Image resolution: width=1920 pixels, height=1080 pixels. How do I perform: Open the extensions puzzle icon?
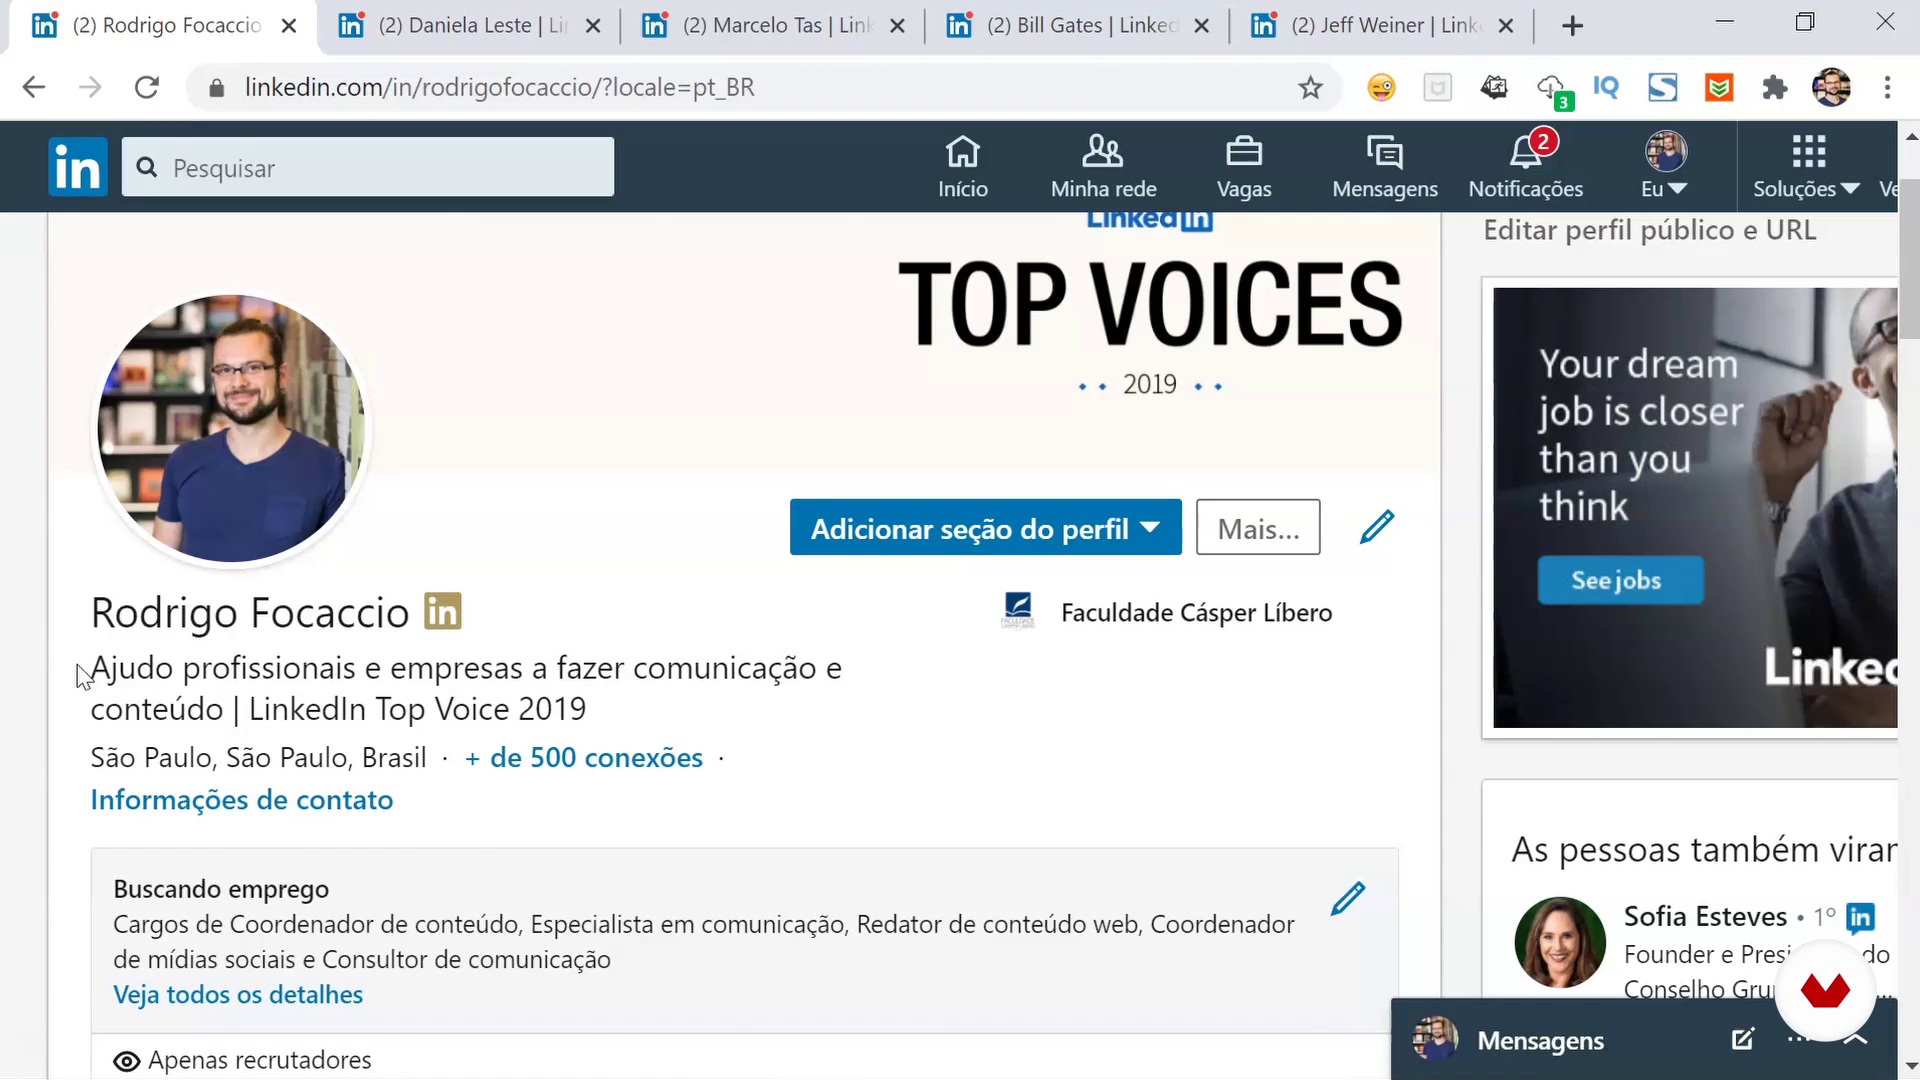click(x=1775, y=88)
